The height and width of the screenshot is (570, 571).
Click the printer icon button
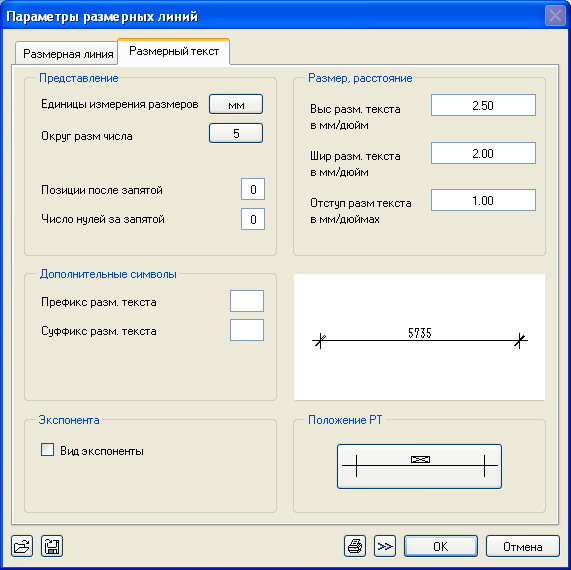point(355,546)
